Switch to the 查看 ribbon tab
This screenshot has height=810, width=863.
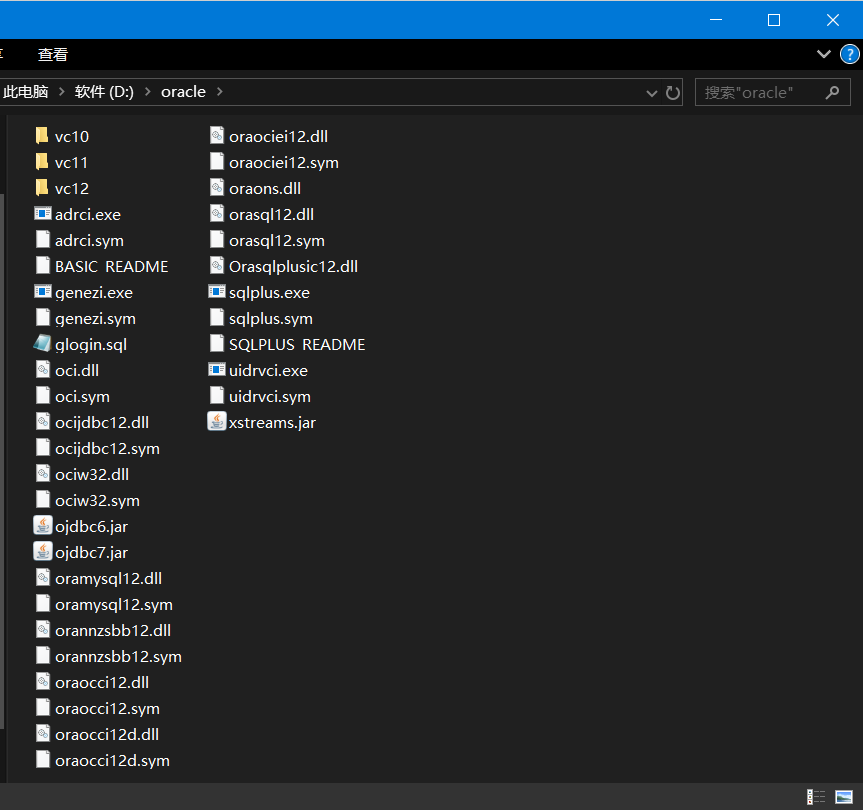pyautogui.click(x=52, y=54)
